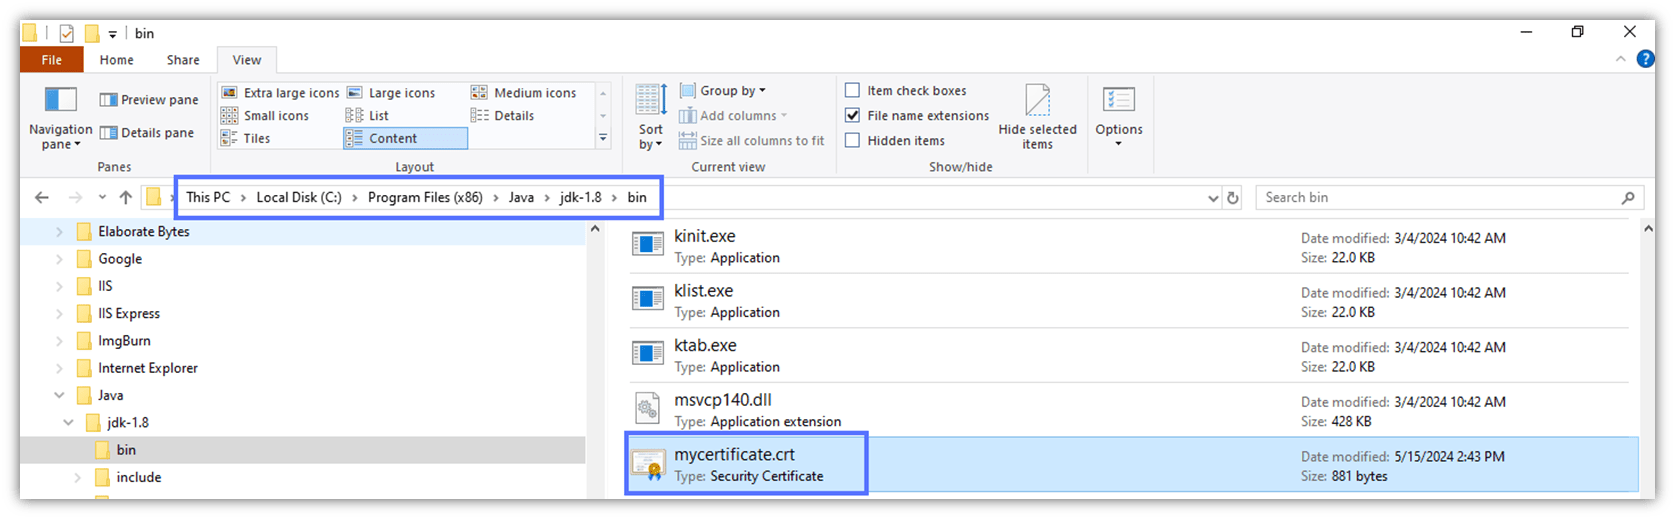Screen dimensions: 1675x519
Task: Refresh the bin folder view
Action: [1233, 198]
